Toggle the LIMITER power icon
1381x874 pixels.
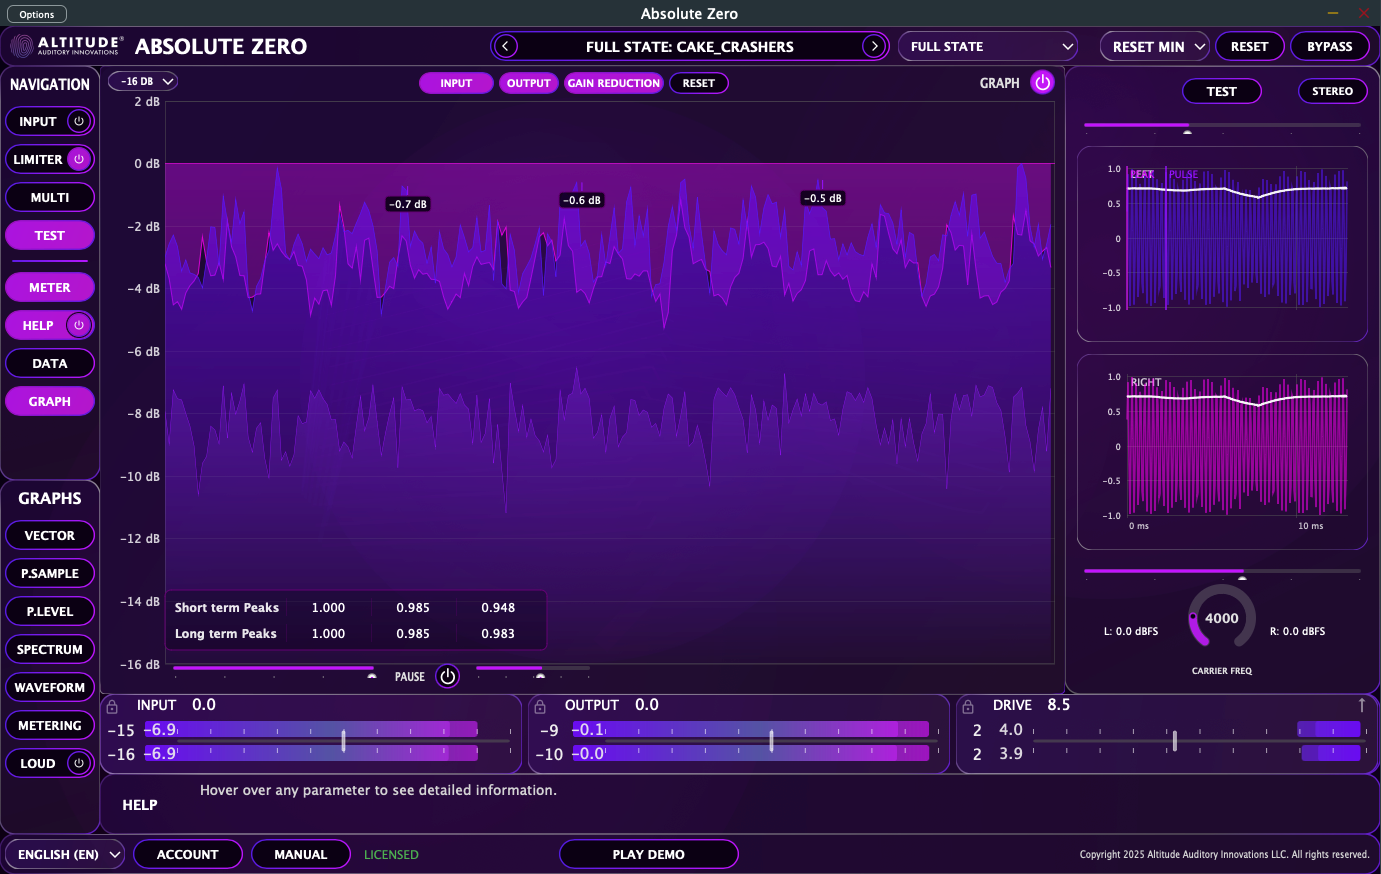(79, 159)
